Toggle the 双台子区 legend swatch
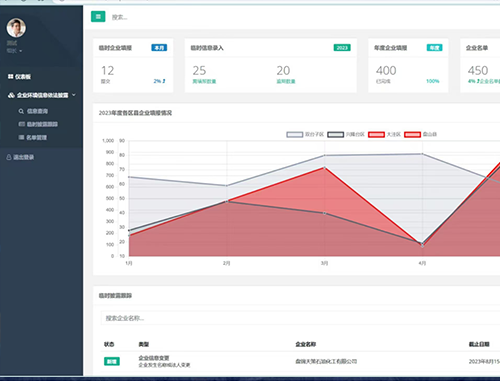This screenshot has width=500, height=381. (295, 134)
